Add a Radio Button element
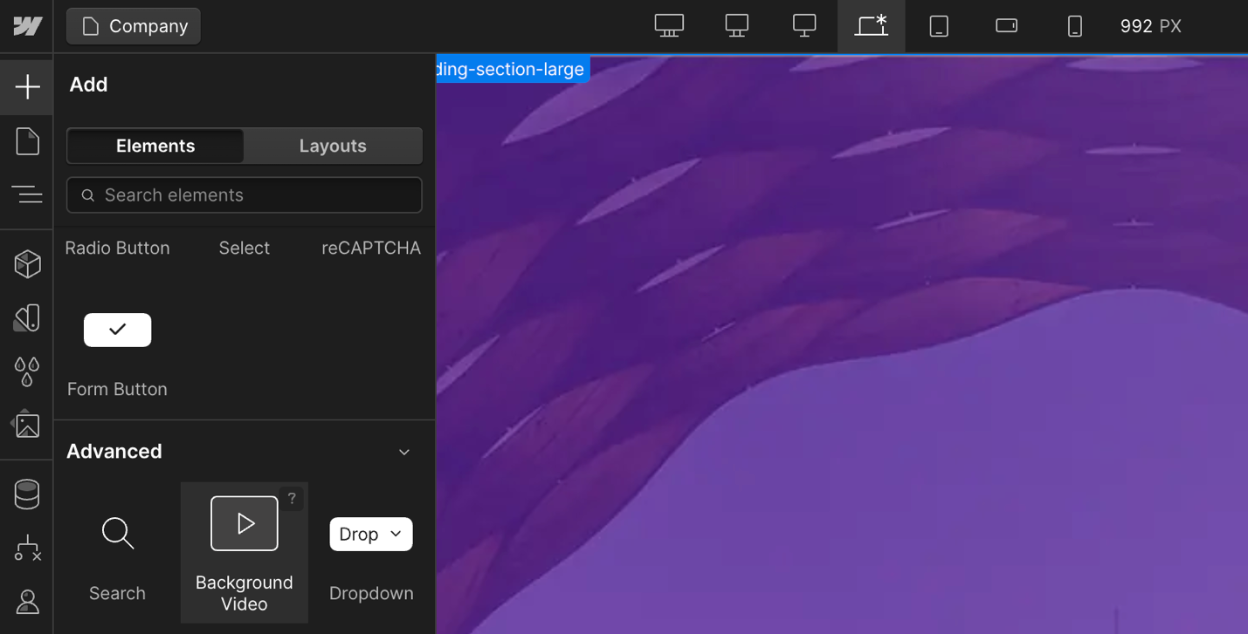The image size is (1248, 634). click(x=117, y=248)
